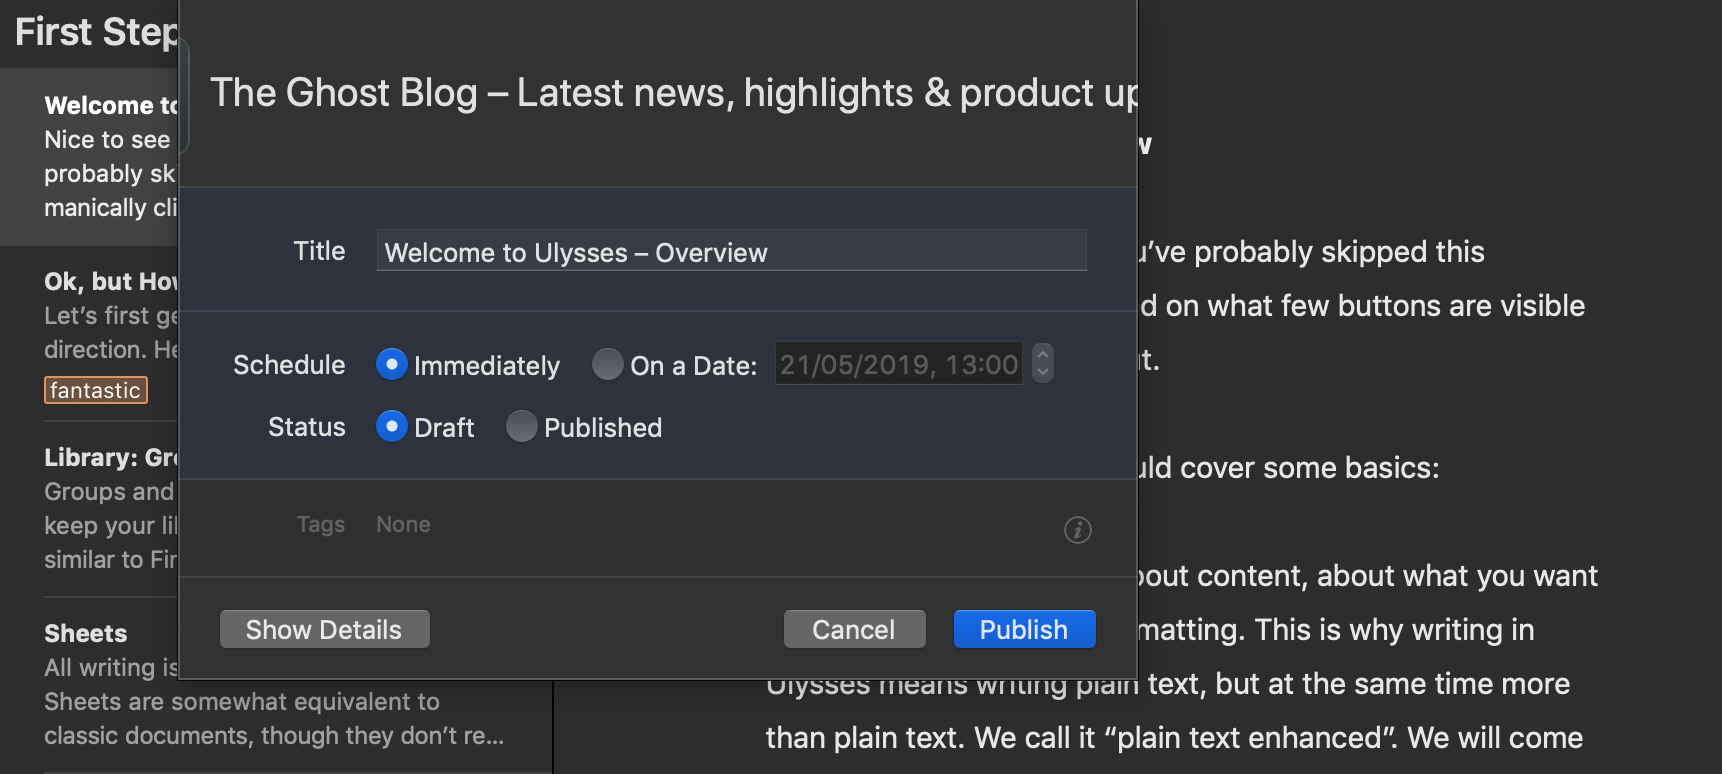Choose the On a Date schedule option

(607, 365)
